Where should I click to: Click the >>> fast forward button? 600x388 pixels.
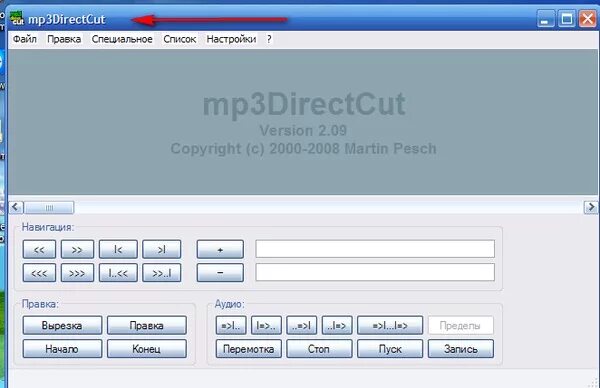coord(77,273)
